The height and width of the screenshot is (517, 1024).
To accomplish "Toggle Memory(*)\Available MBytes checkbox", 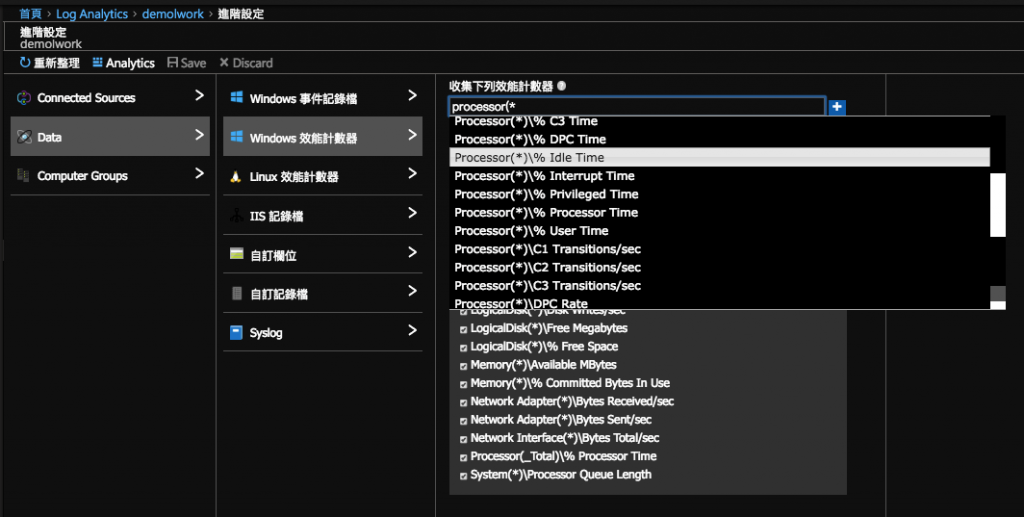I will (463, 366).
